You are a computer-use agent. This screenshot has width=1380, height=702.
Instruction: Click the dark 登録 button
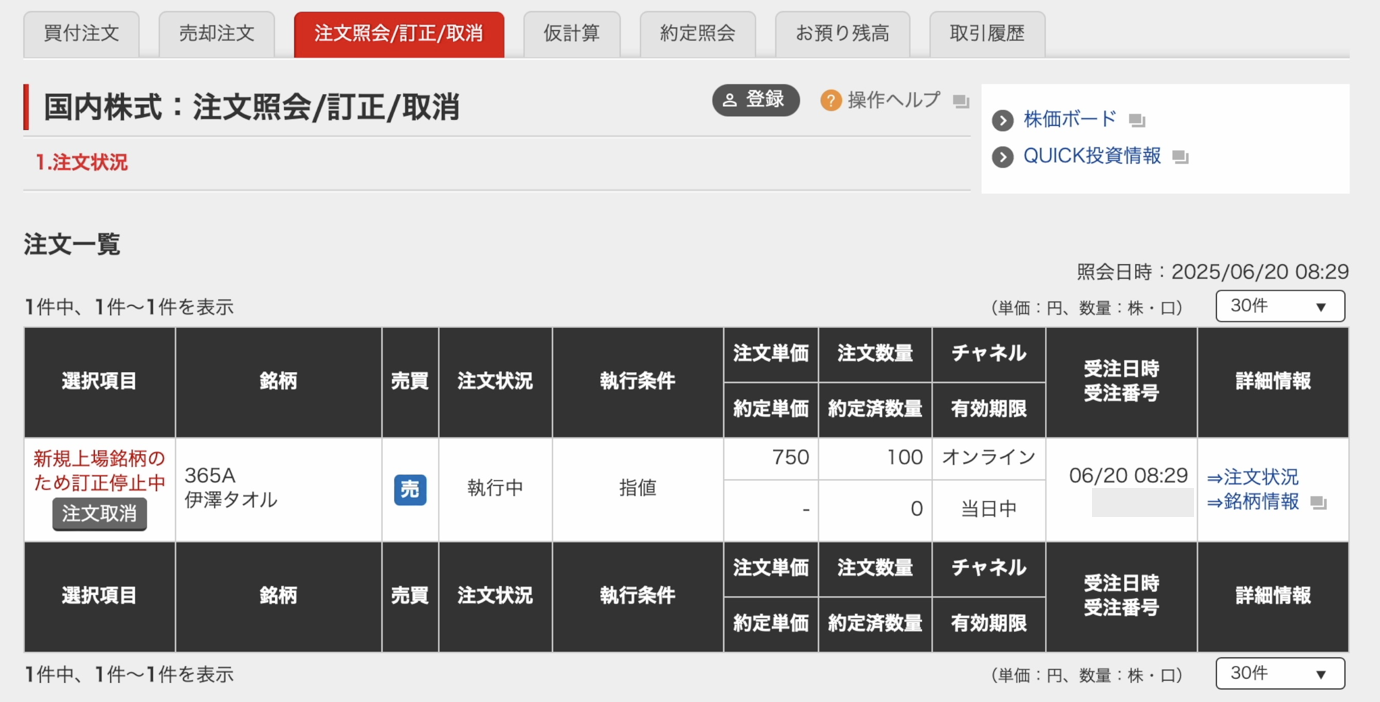click(756, 100)
